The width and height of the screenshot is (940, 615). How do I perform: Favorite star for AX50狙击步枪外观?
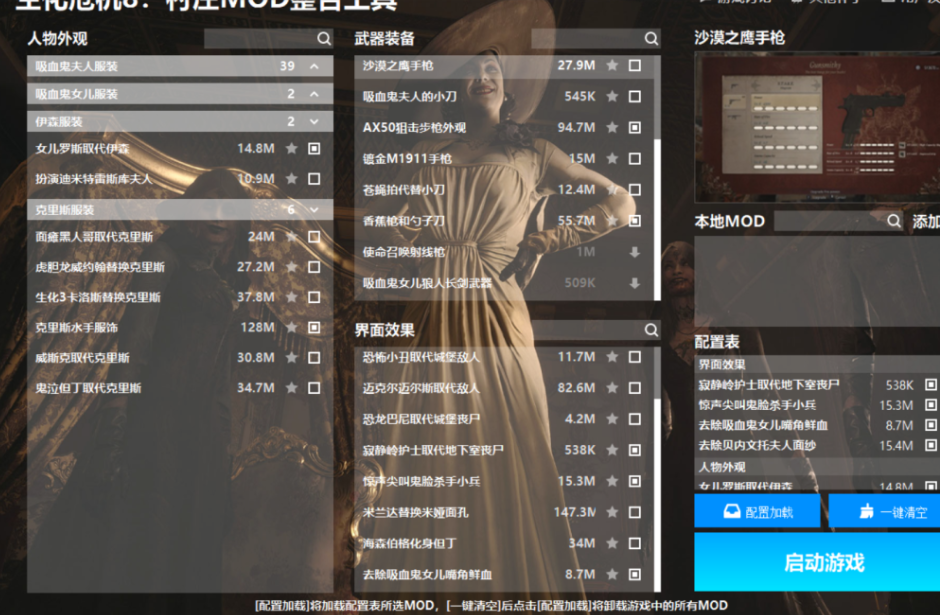612,127
